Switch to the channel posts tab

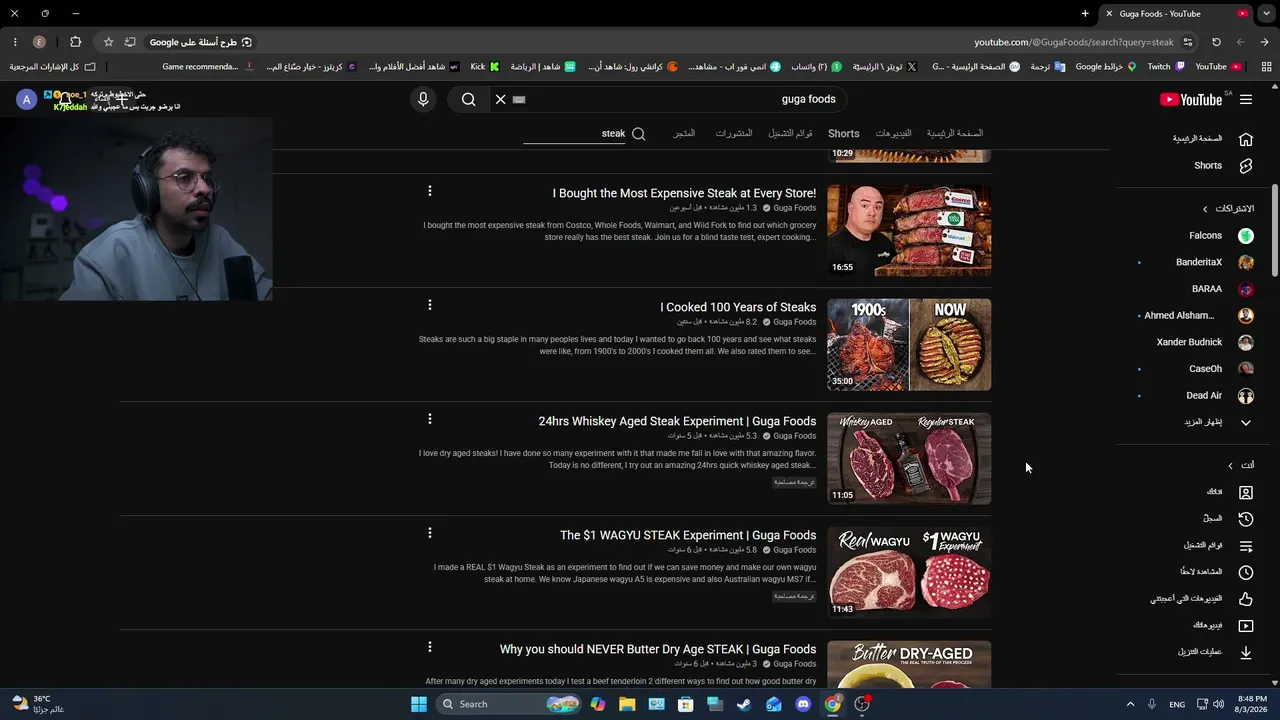coord(734,133)
